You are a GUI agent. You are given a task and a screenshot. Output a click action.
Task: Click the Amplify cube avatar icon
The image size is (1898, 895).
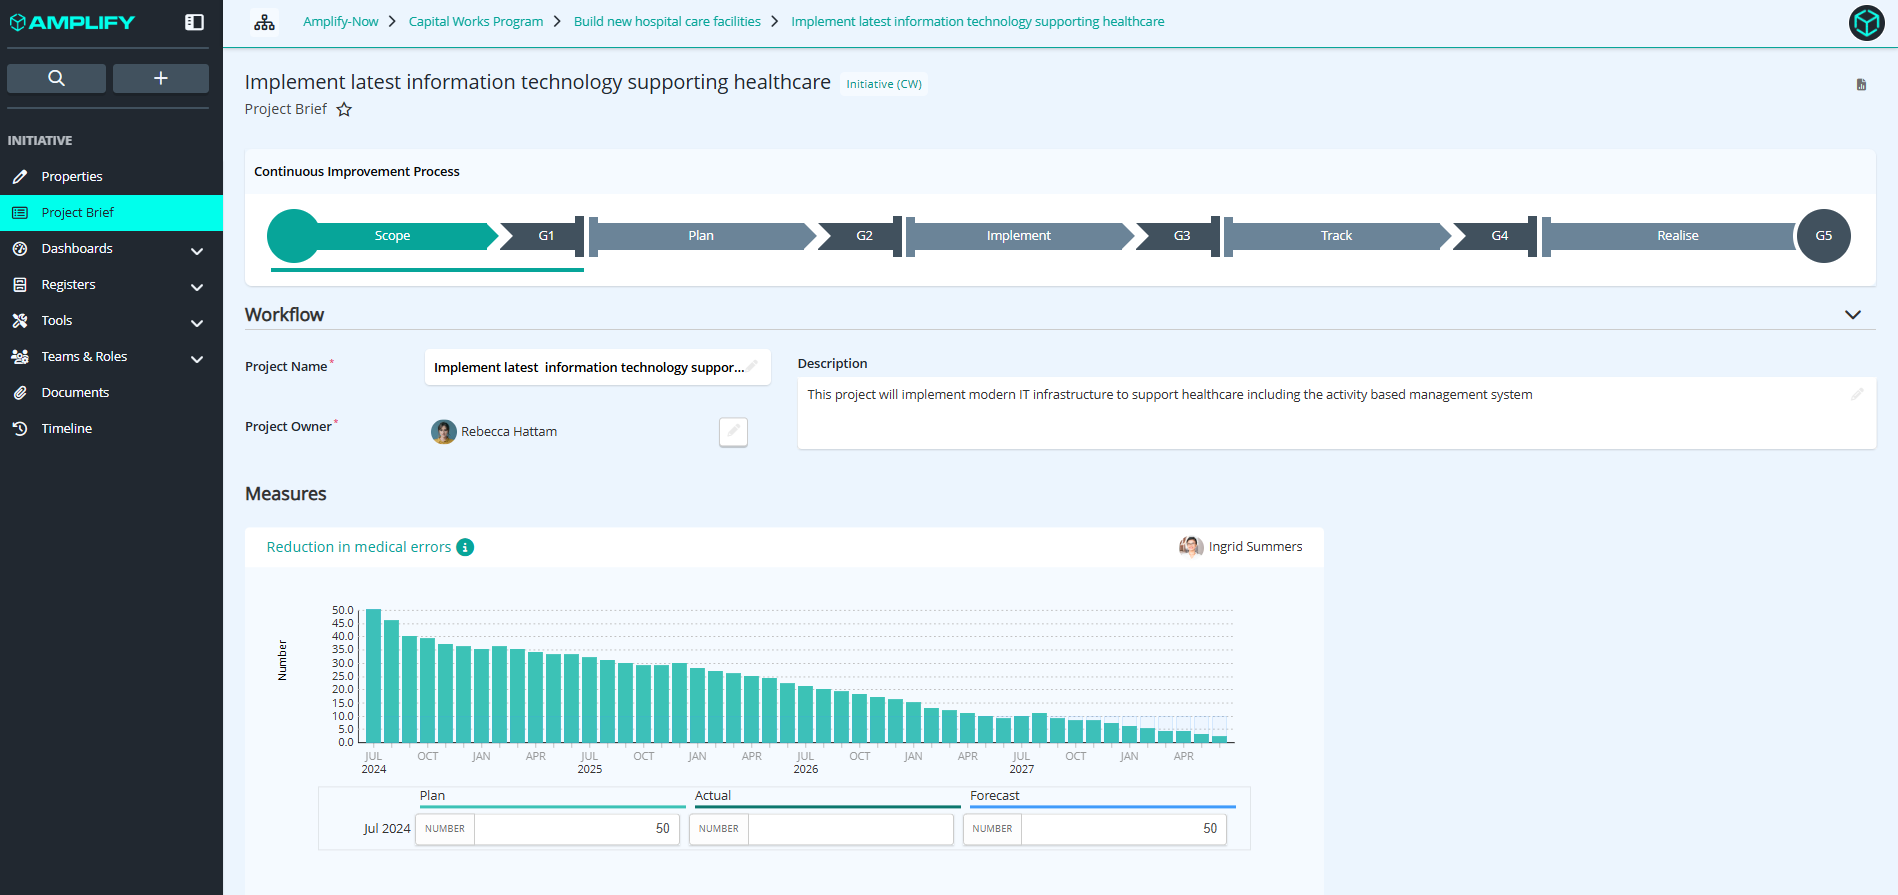[x=1866, y=22]
